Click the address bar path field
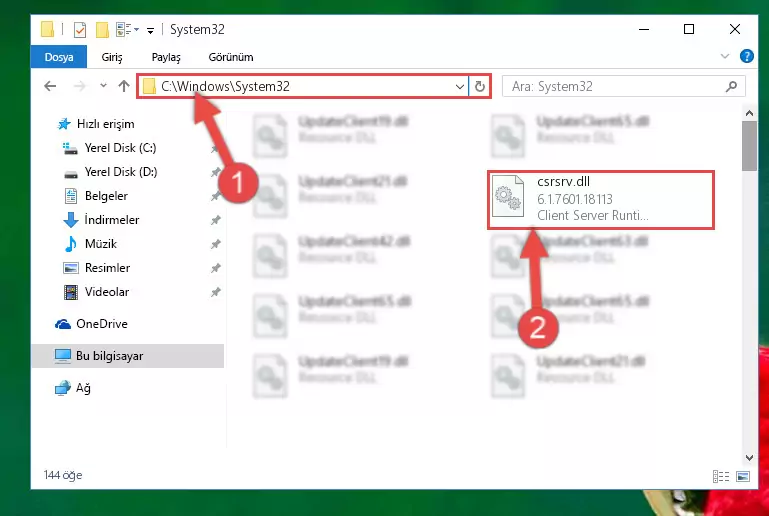This screenshot has width=769, height=516. [303, 86]
